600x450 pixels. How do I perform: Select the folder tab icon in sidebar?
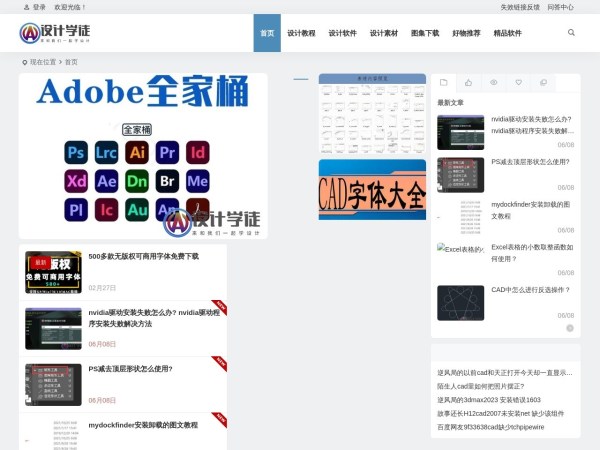443,83
